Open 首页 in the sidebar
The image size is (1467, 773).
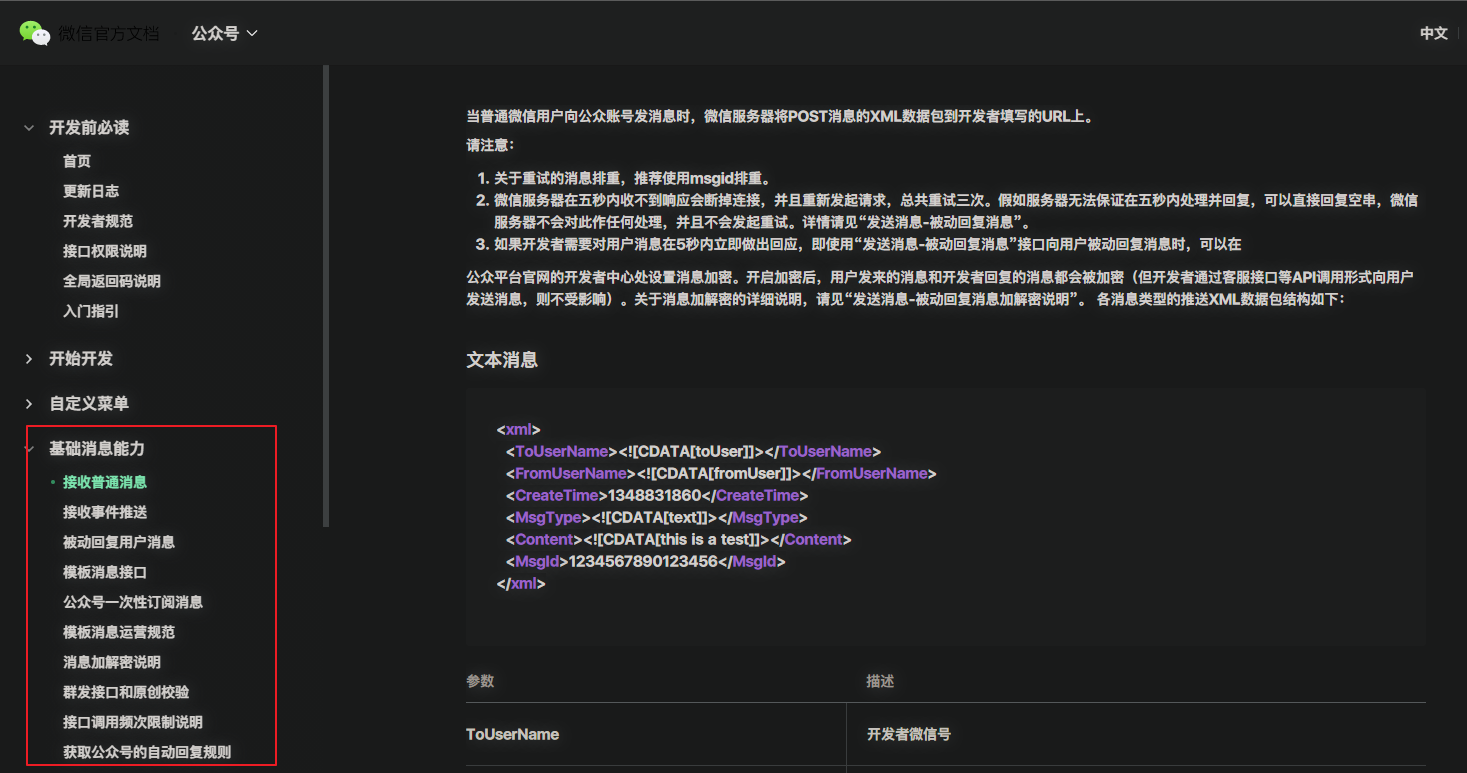pyautogui.click(x=77, y=161)
